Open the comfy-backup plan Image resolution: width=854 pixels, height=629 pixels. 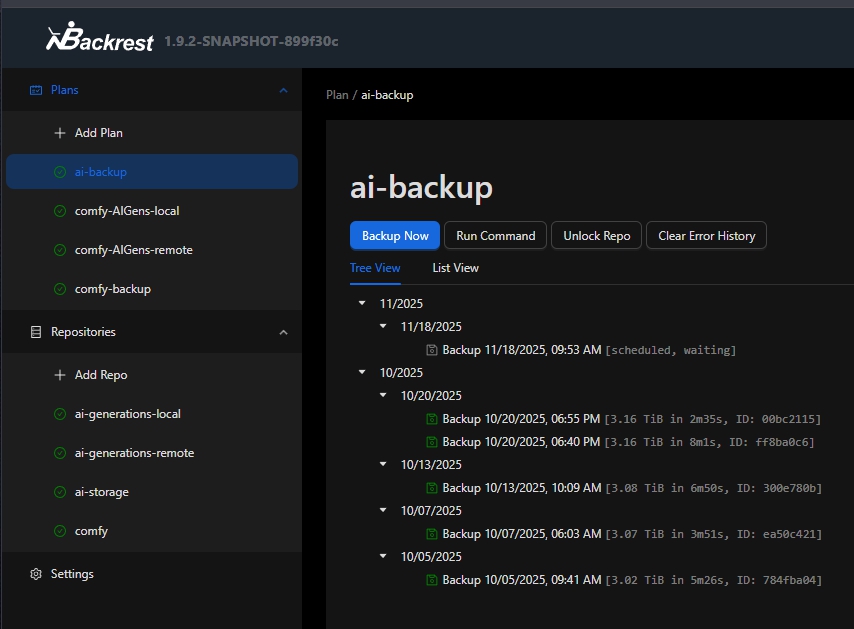(112, 289)
